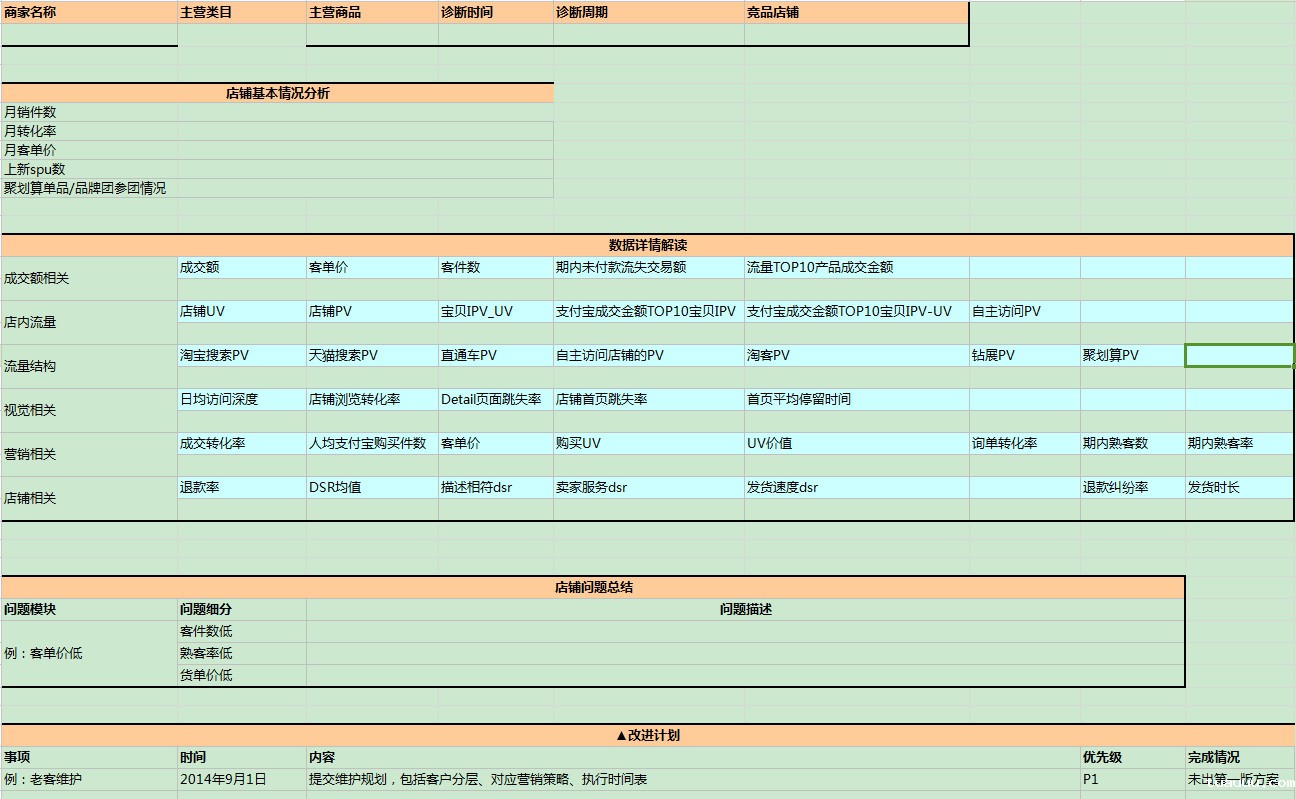This screenshot has height=799, width=1296.
Task: Select the 聚划算单品/品牌团参团情况 cell
Action: pos(89,188)
